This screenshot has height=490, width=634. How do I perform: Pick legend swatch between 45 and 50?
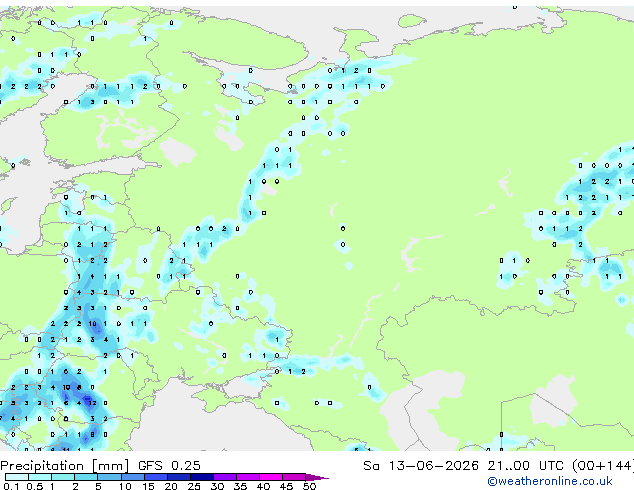(294, 477)
